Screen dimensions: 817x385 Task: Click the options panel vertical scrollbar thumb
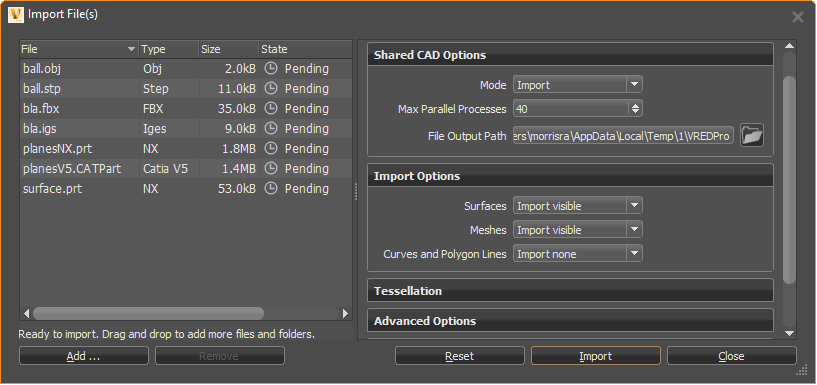coord(789,180)
